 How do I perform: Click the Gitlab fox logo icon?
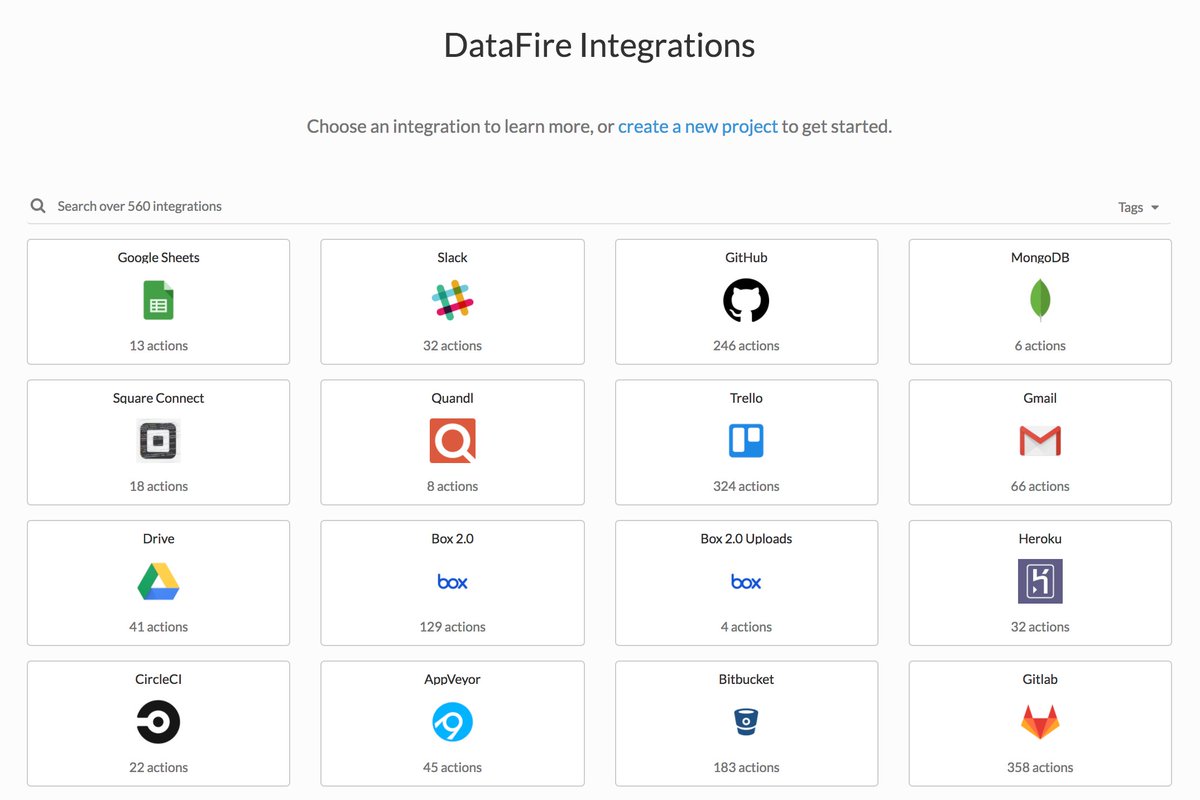(x=1040, y=722)
